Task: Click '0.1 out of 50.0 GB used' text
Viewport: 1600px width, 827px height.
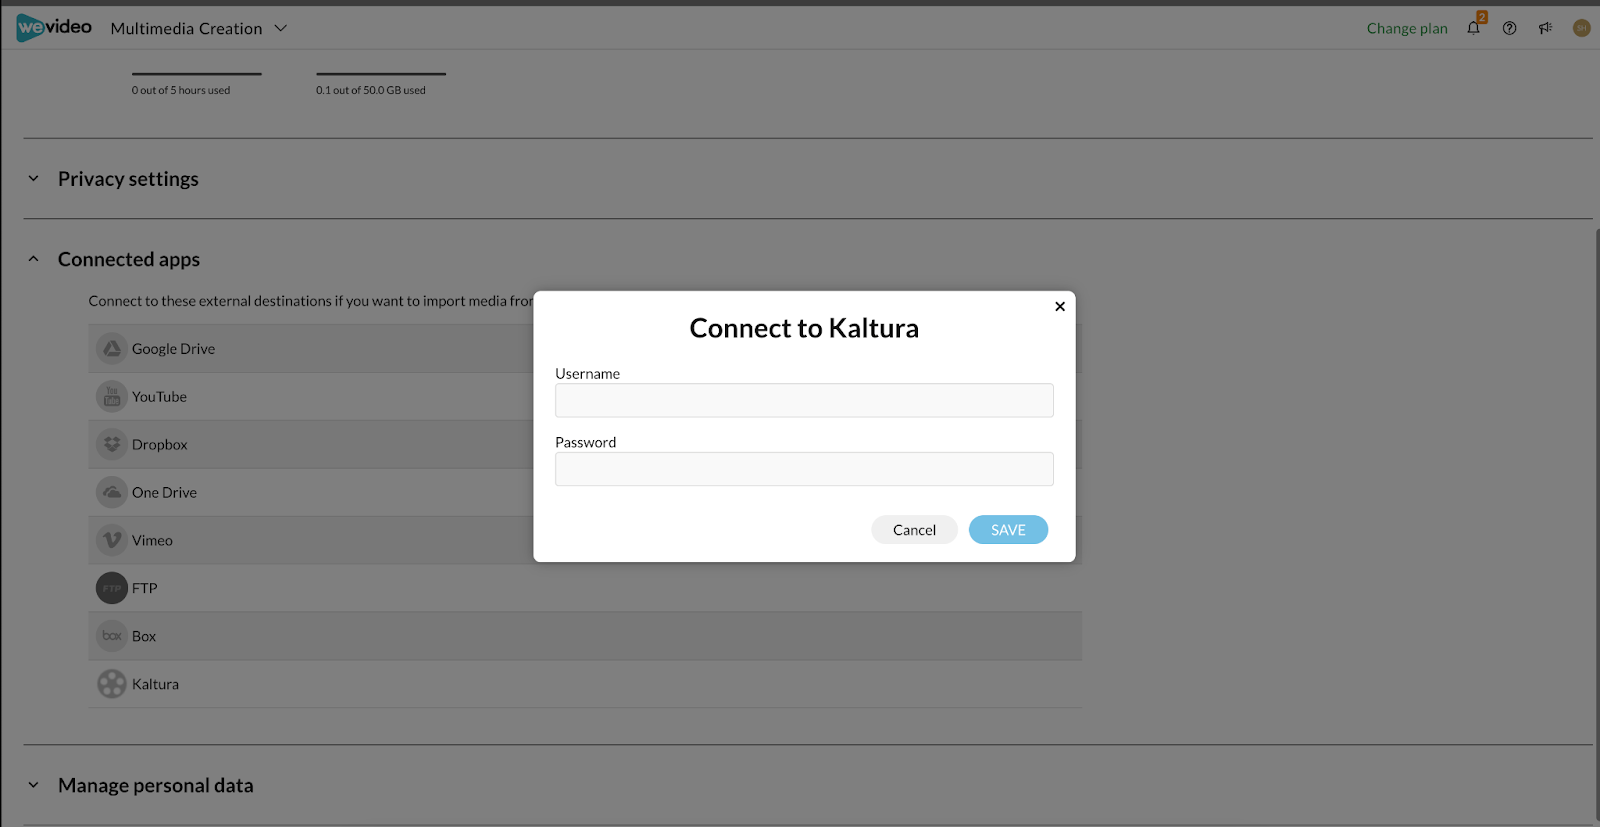Action: (371, 90)
